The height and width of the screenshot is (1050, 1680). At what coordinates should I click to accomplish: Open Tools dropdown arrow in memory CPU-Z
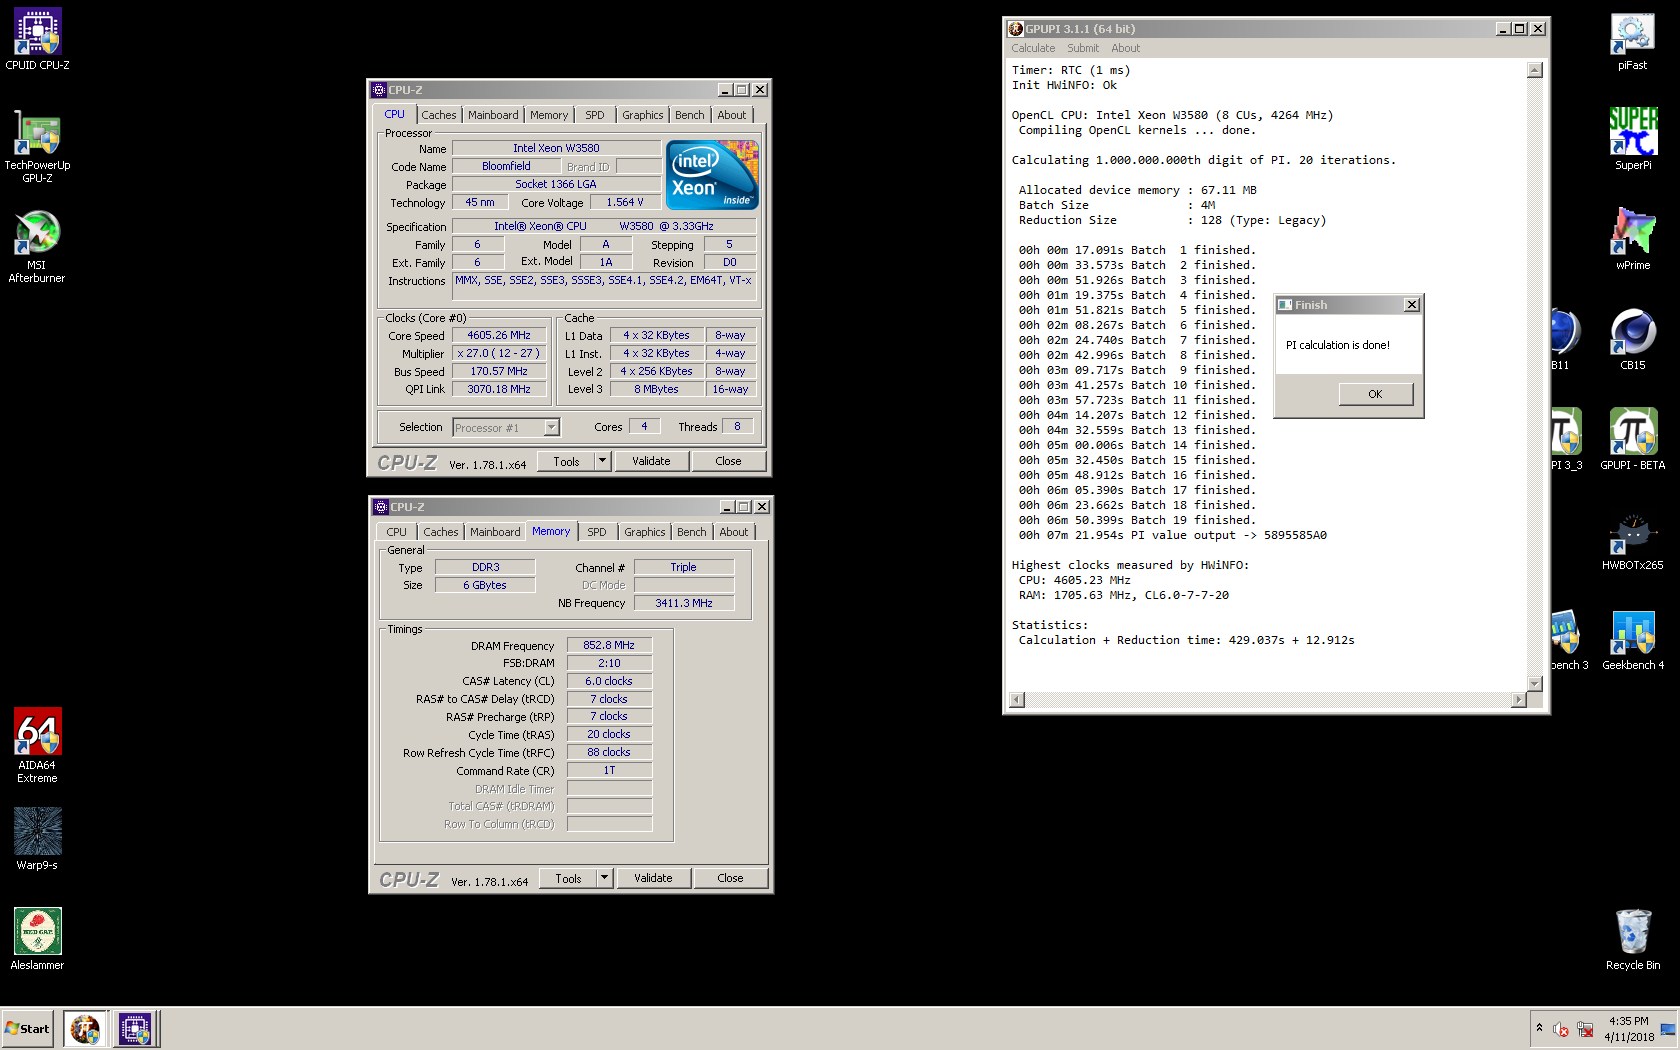[604, 878]
